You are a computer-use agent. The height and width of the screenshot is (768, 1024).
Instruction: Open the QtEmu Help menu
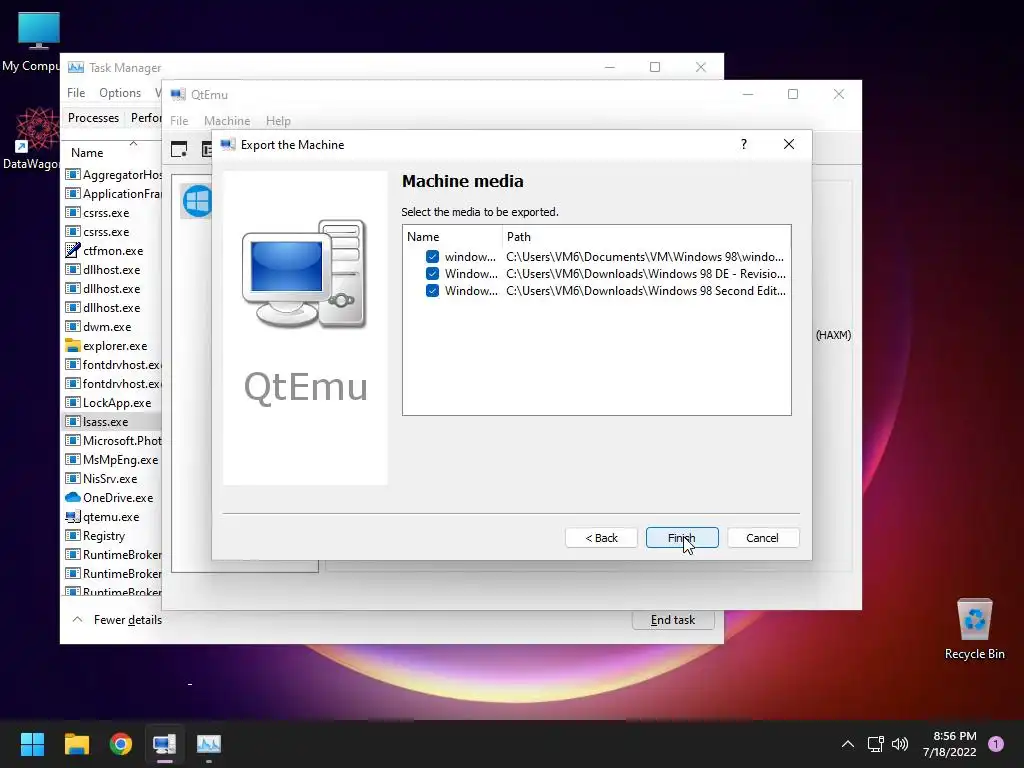(x=278, y=121)
